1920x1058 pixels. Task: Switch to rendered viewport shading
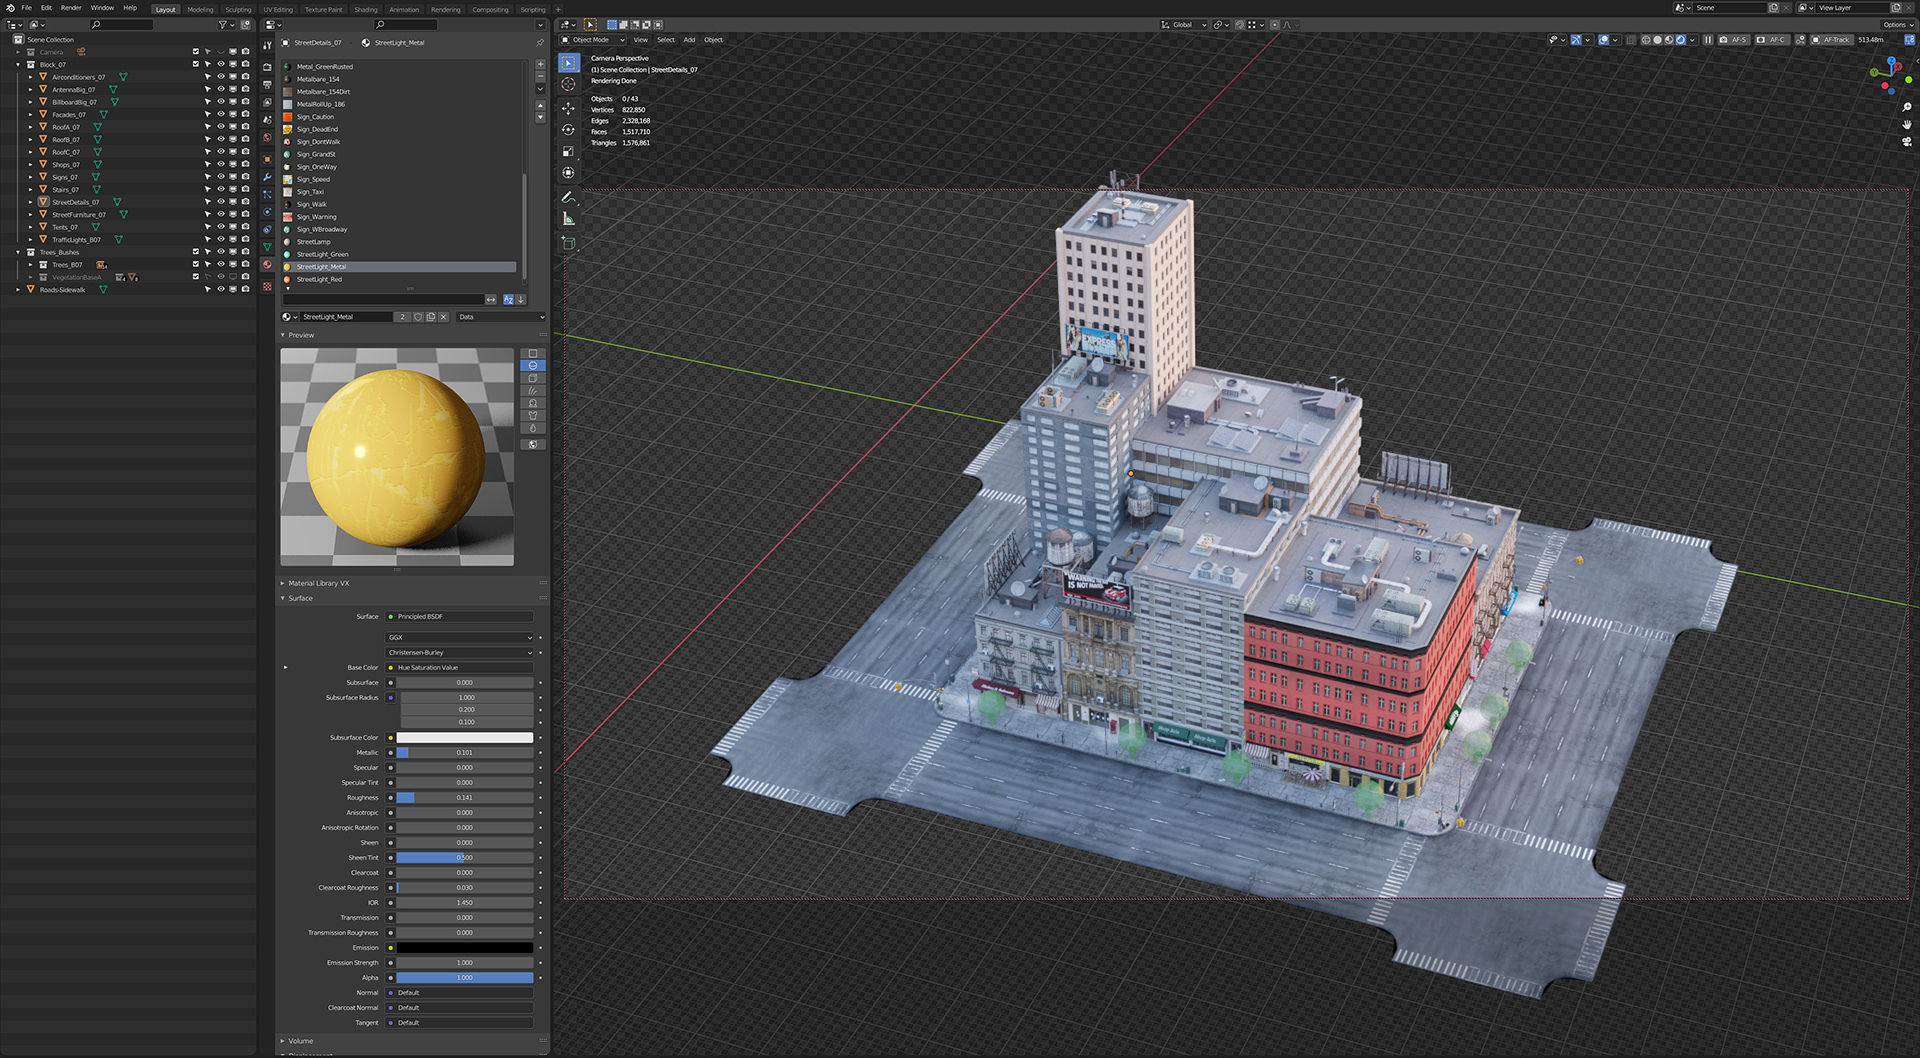(x=1681, y=40)
